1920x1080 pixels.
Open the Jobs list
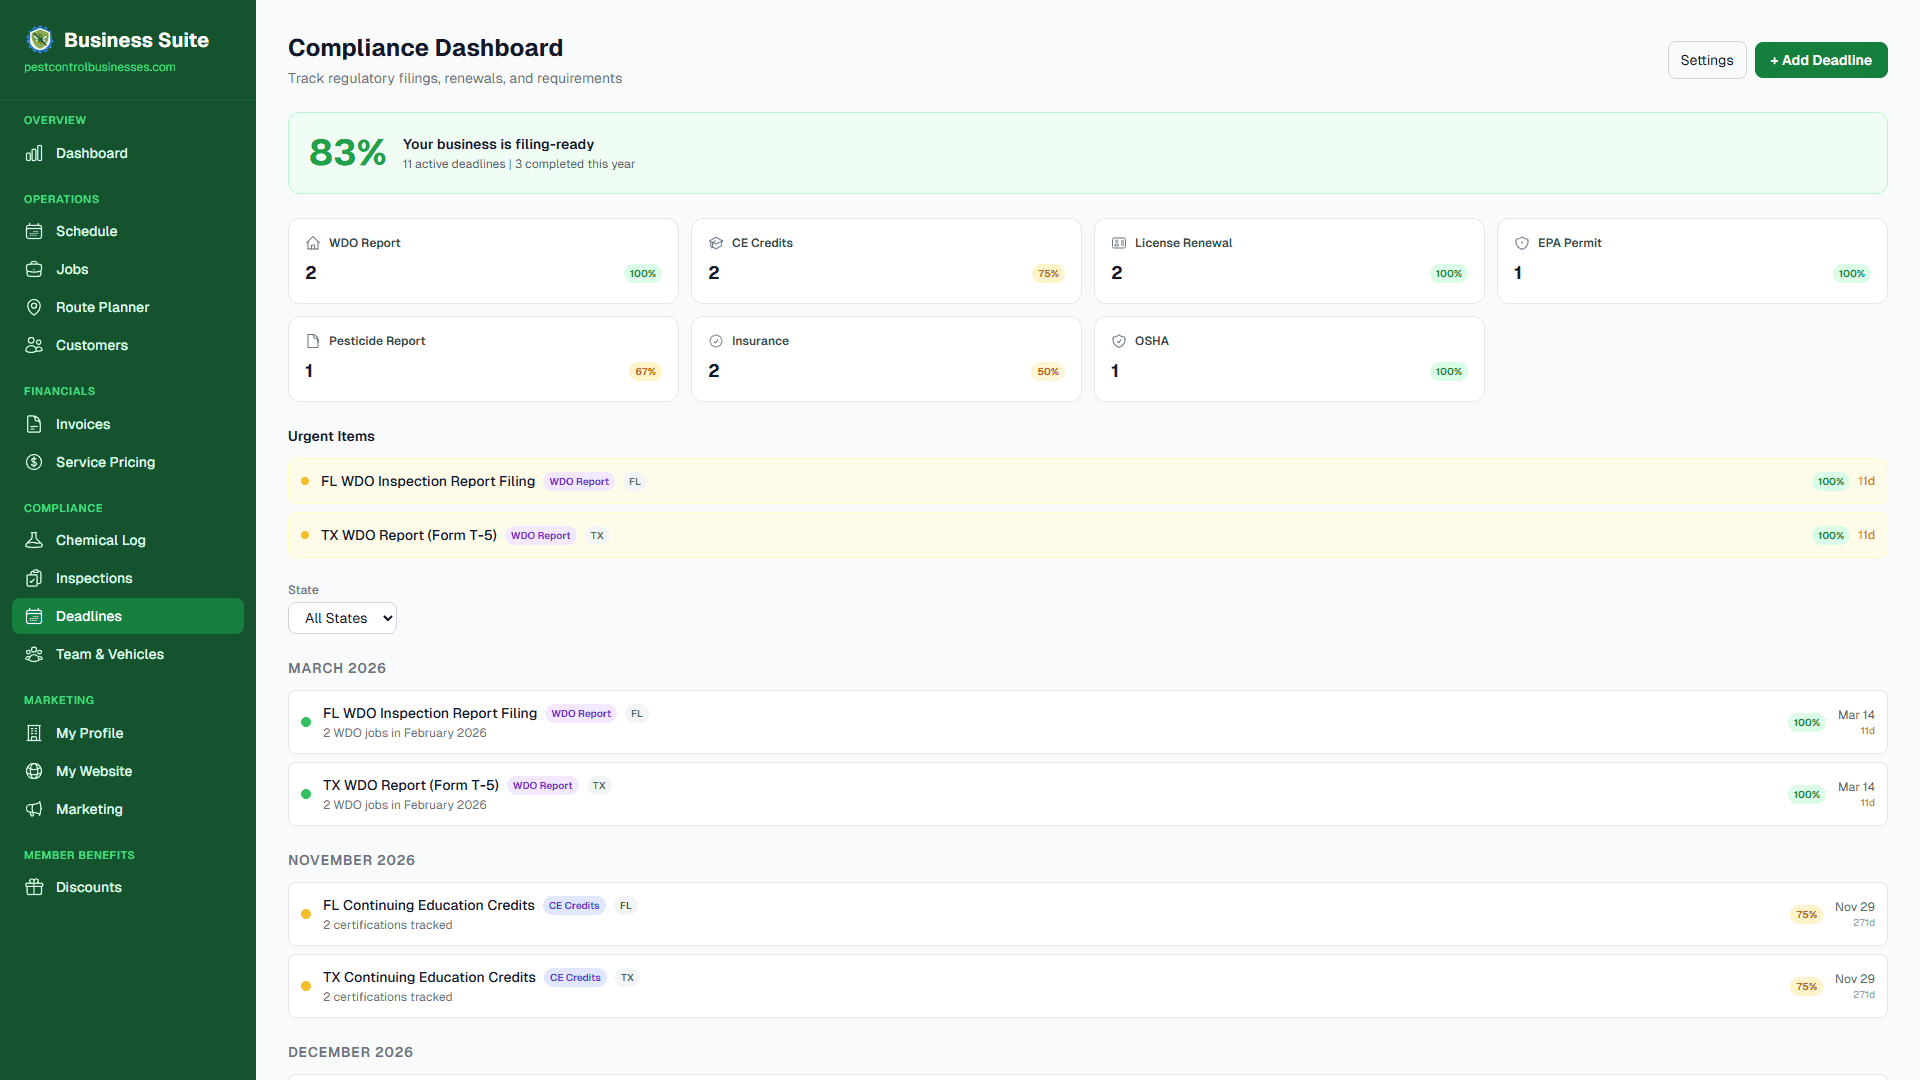pyautogui.click(x=71, y=269)
